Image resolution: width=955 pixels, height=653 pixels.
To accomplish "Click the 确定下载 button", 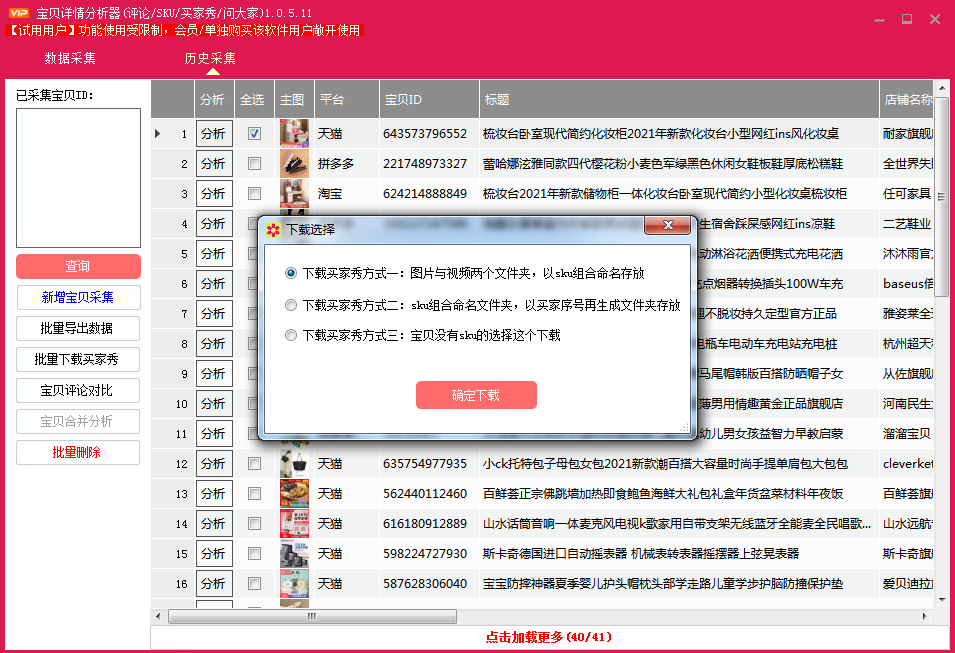I will tap(476, 395).
